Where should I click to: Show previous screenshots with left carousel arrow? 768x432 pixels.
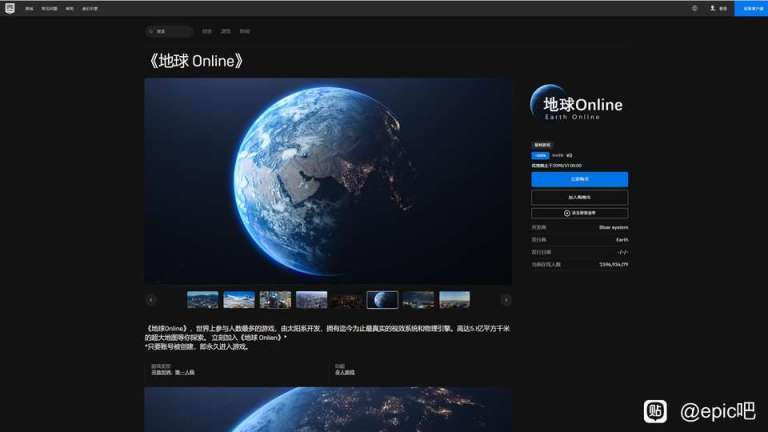coord(151,300)
